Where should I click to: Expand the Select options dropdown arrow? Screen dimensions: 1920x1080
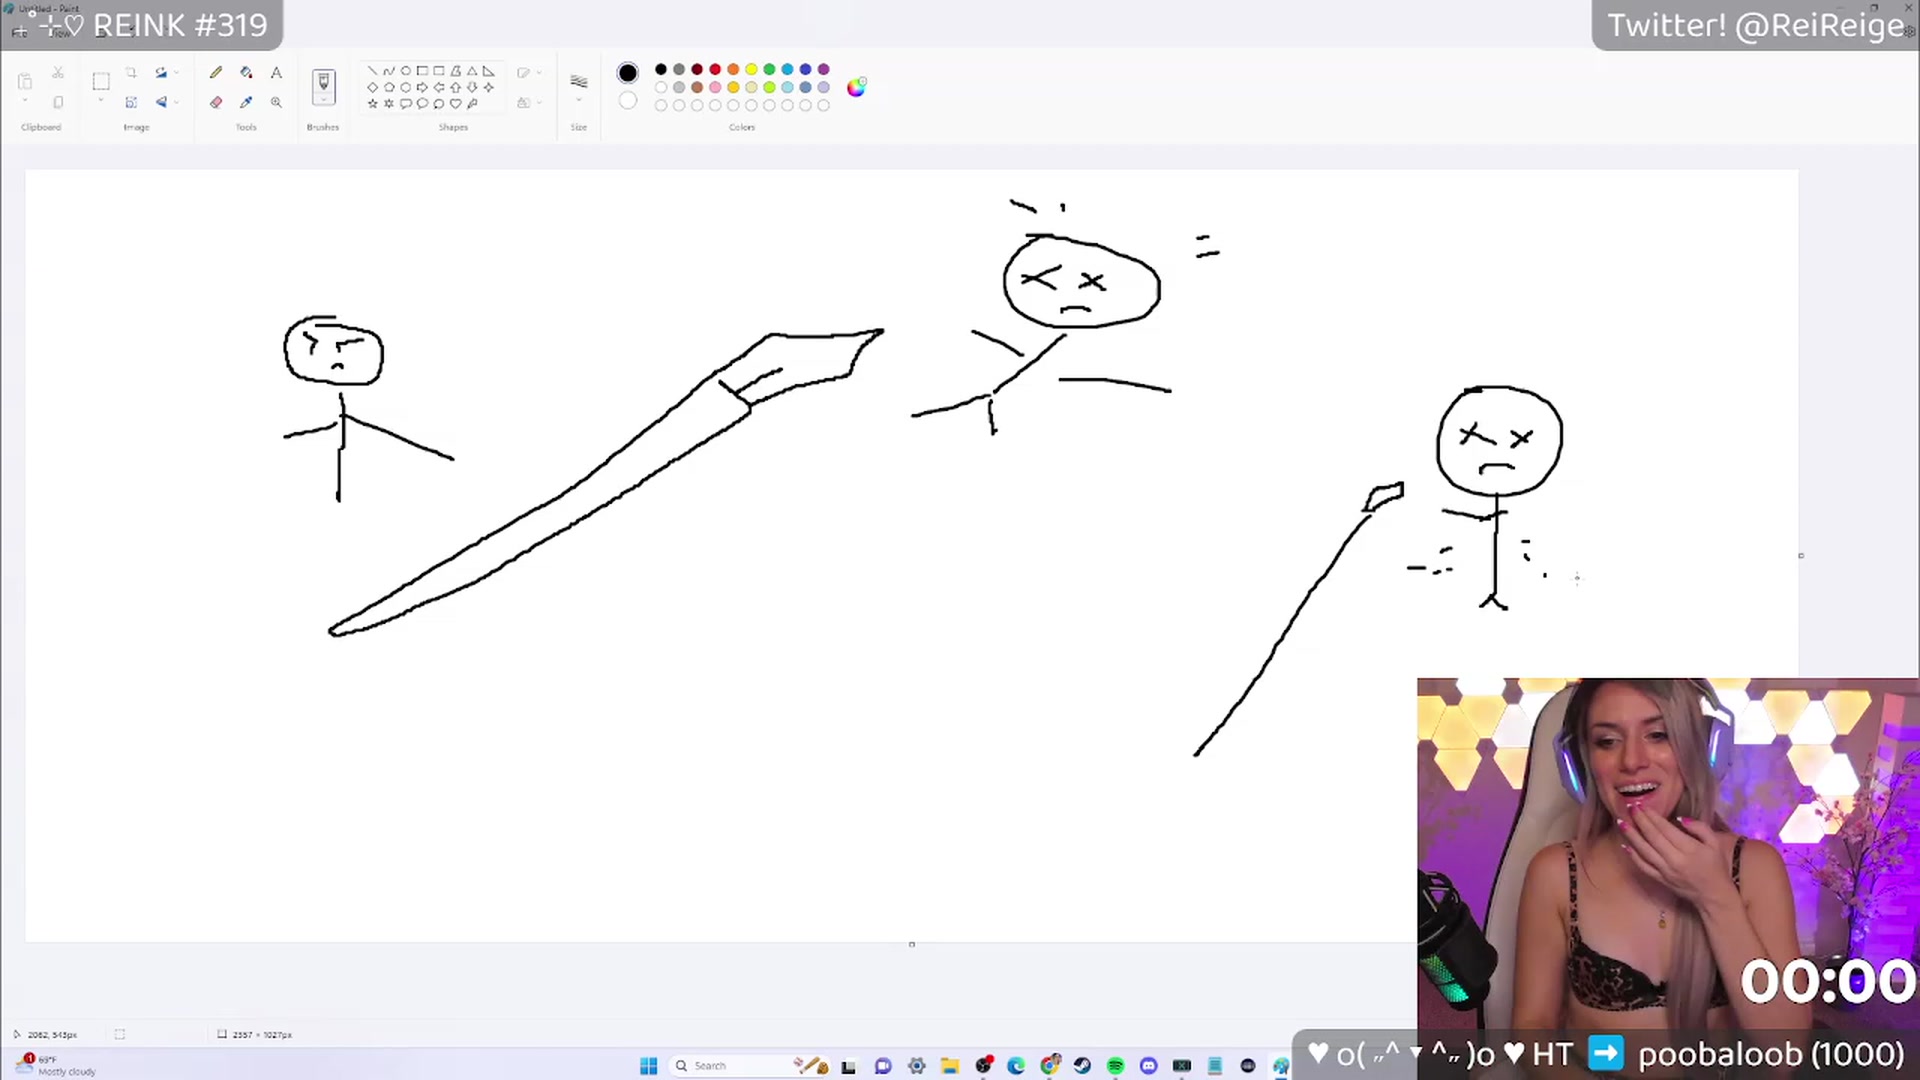pyautogui.click(x=101, y=101)
